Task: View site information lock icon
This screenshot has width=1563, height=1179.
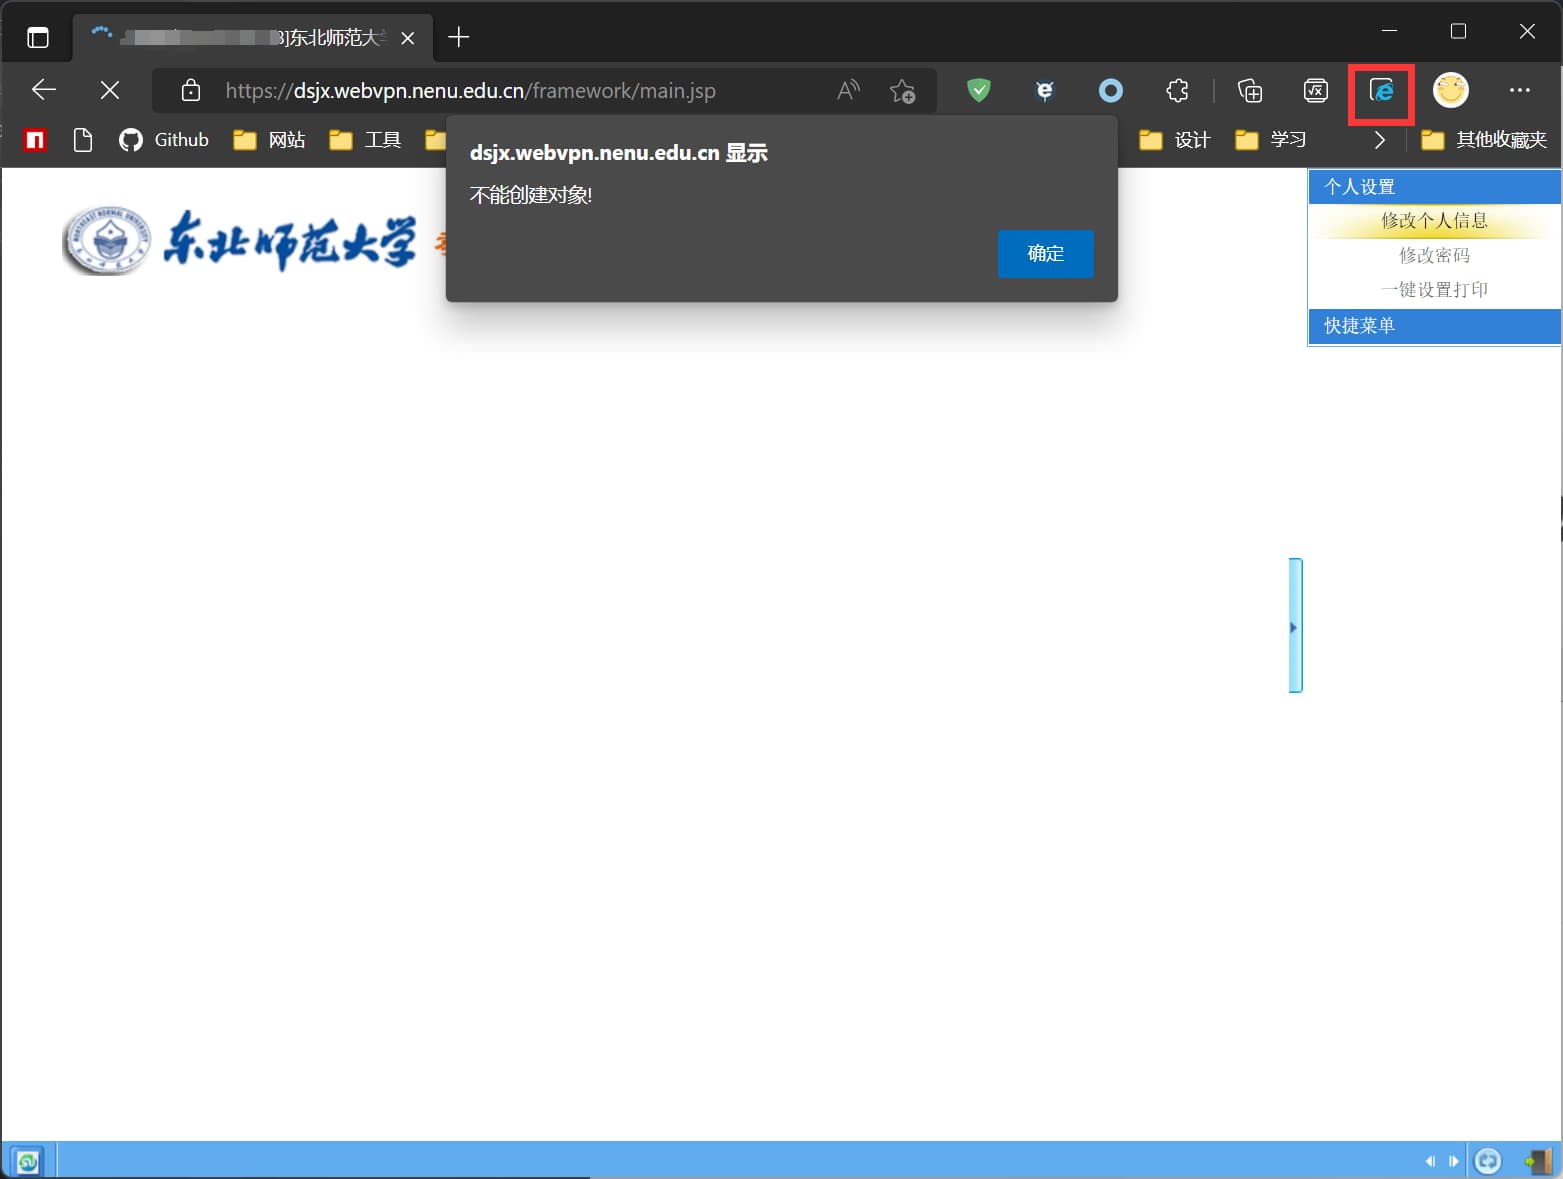Action: pyautogui.click(x=191, y=91)
